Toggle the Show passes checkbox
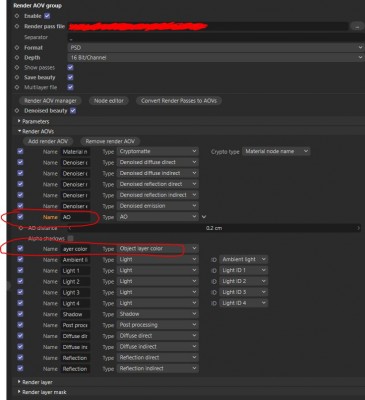 [x=70, y=67]
